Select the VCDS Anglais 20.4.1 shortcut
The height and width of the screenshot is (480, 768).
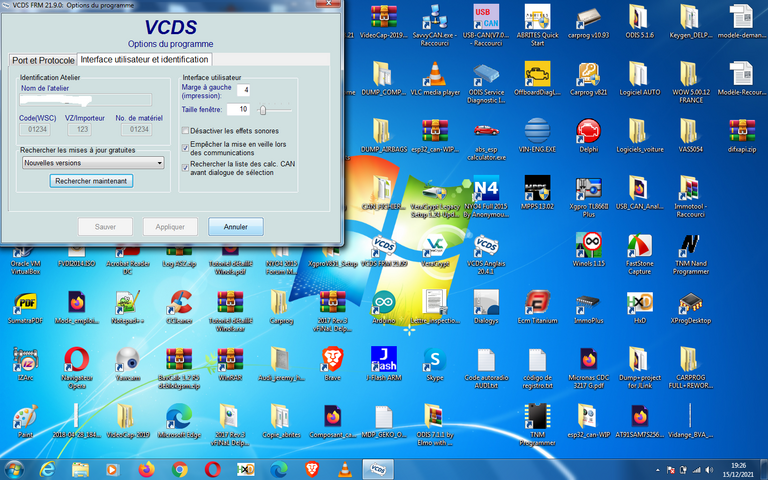click(486, 255)
